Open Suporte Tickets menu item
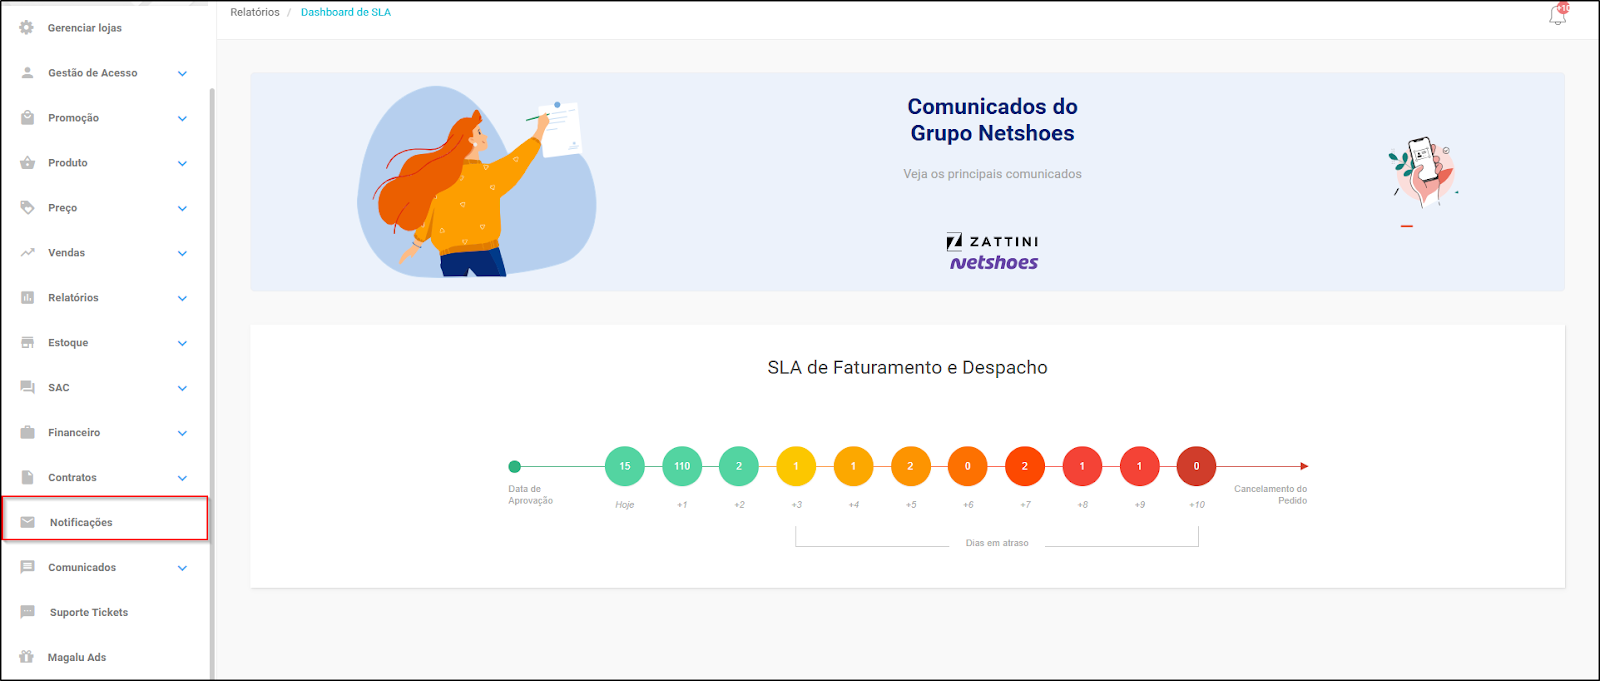This screenshot has width=1600, height=681. pyautogui.click(x=105, y=612)
